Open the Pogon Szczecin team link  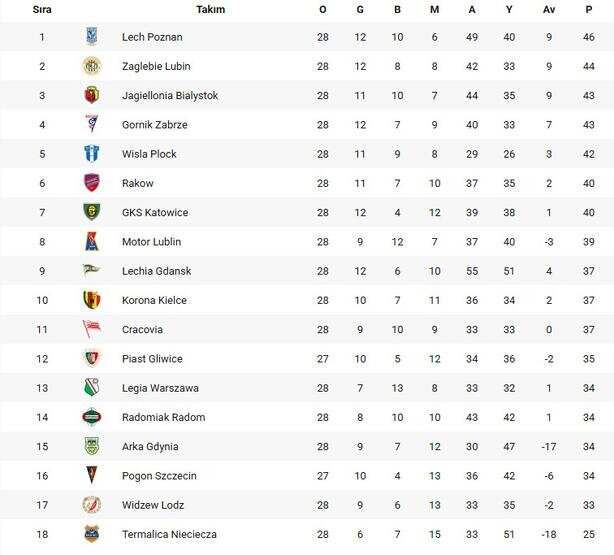tap(159, 476)
